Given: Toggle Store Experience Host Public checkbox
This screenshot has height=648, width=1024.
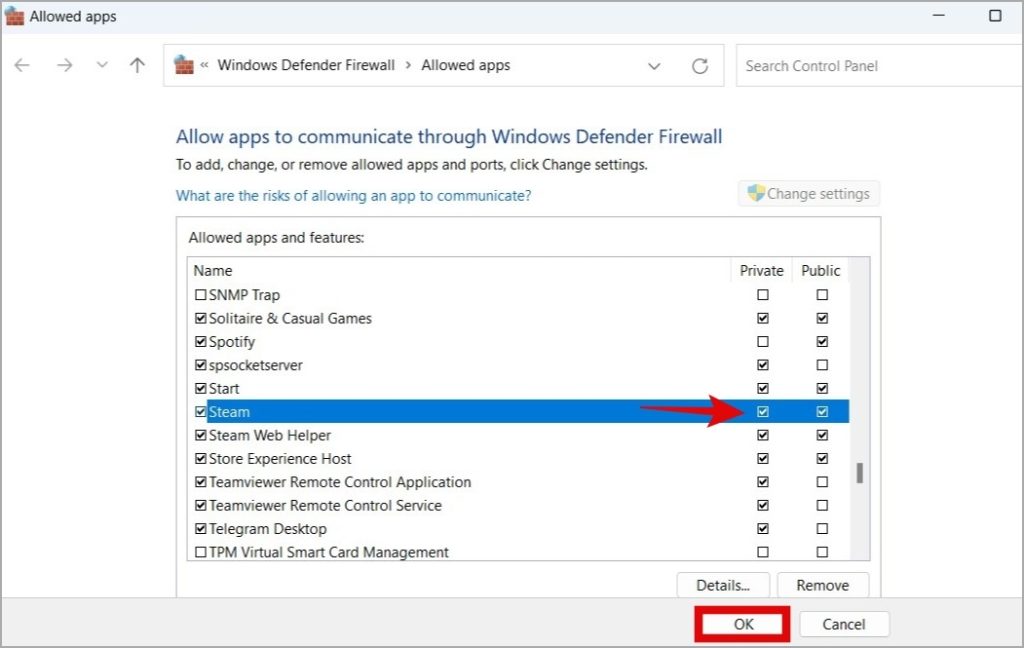Looking at the screenshot, I should pyautogui.click(x=822, y=459).
